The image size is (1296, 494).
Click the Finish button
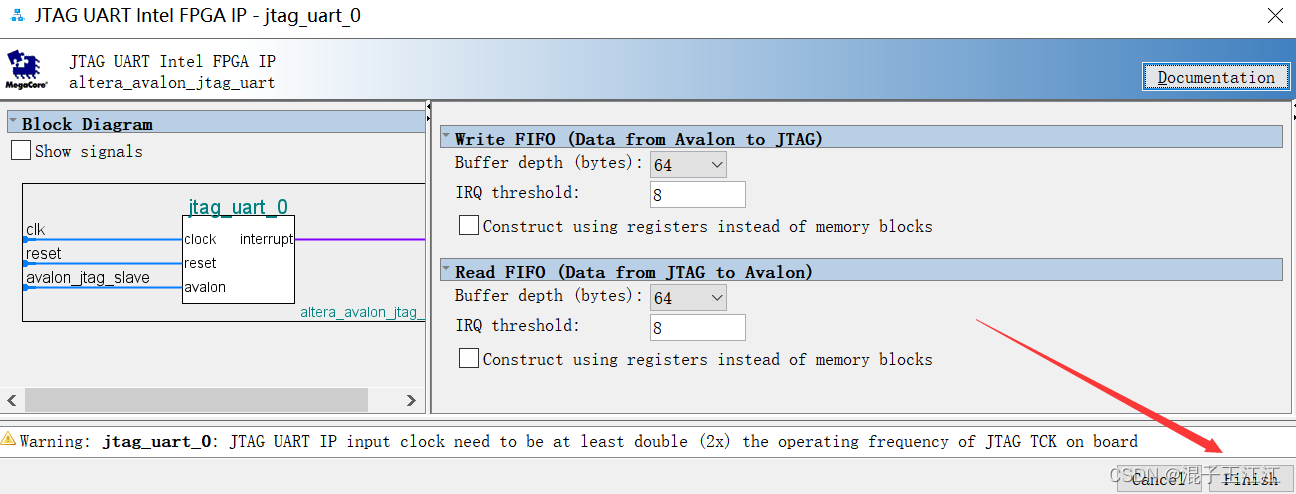[1250, 479]
